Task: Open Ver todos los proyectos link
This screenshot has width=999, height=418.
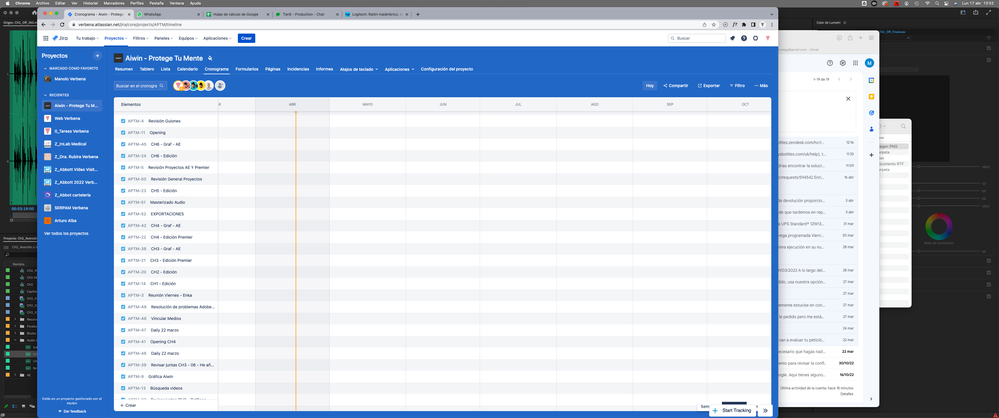Action: [66, 234]
